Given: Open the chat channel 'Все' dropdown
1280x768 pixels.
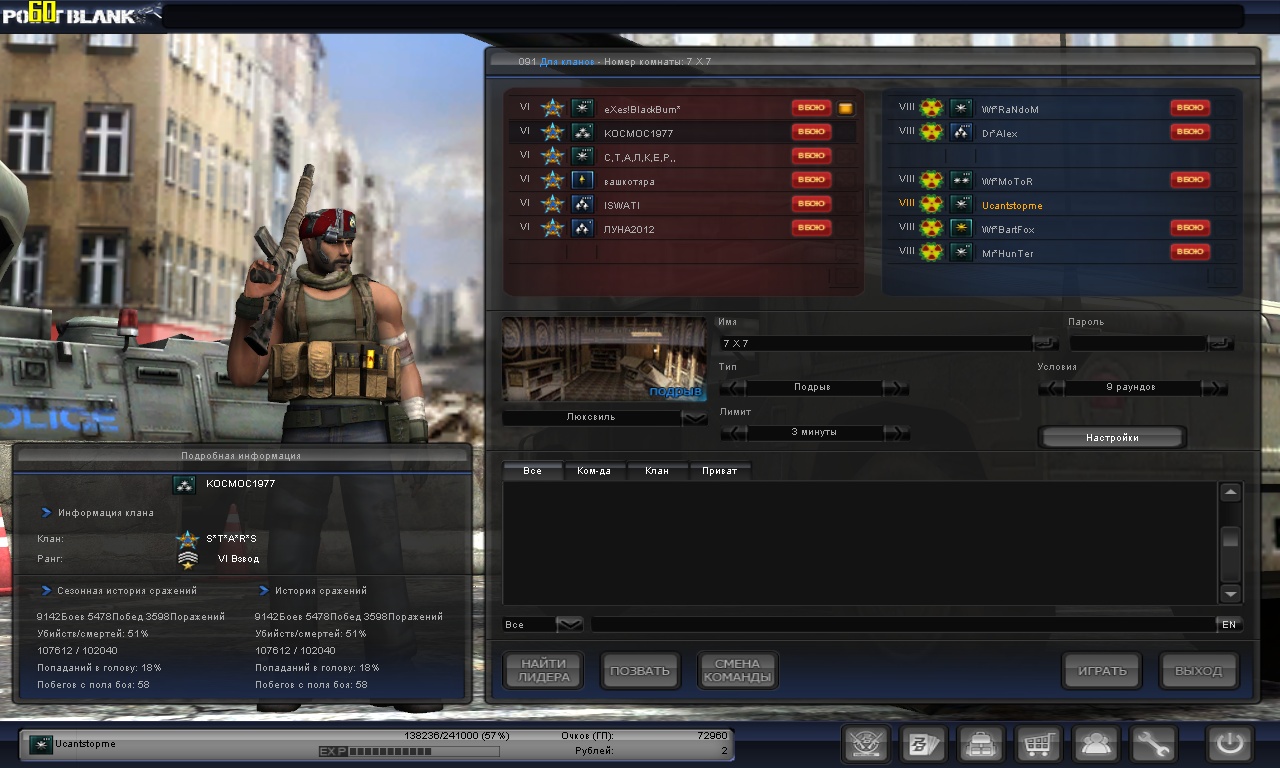Looking at the screenshot, I should (x=569, y=624).
